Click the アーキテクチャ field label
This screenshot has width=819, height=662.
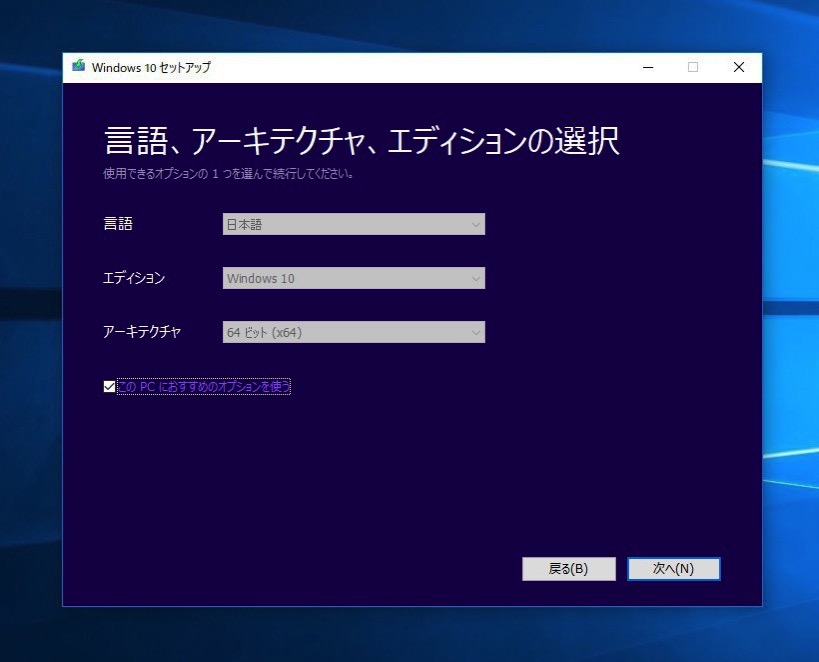coord(142,332)
